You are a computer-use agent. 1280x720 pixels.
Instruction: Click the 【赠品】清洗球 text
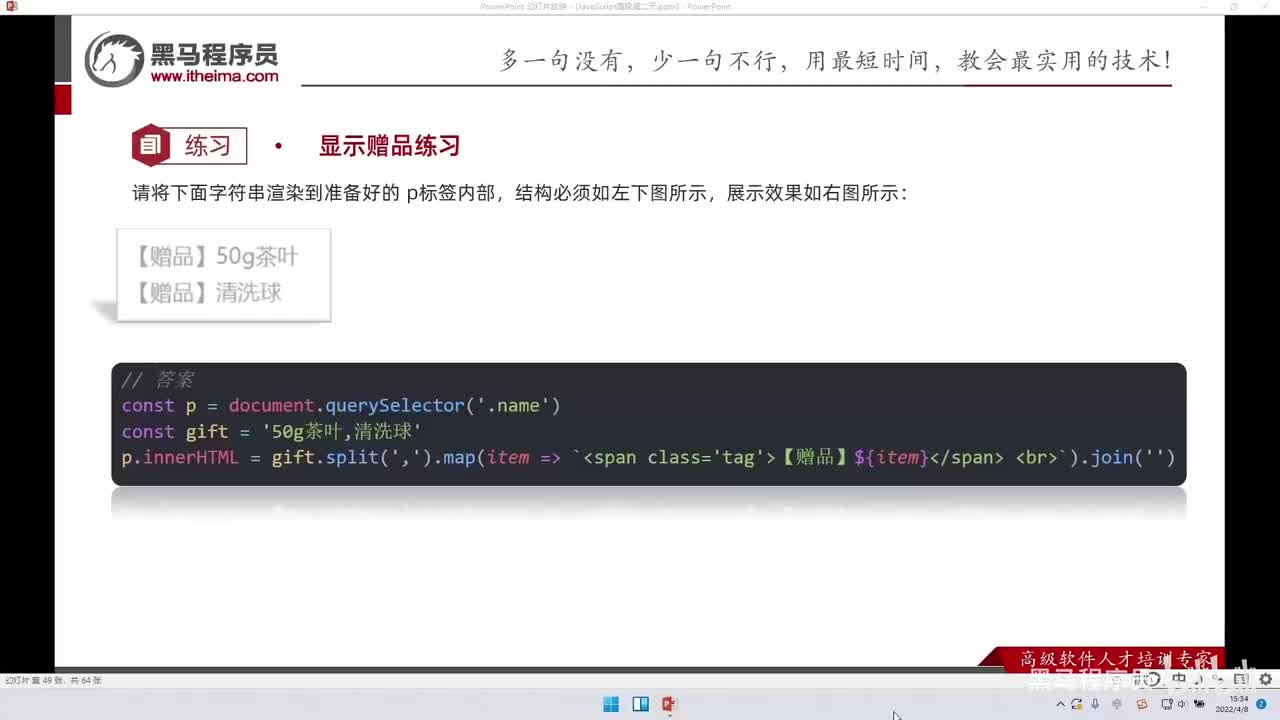[x=208, y=293]
